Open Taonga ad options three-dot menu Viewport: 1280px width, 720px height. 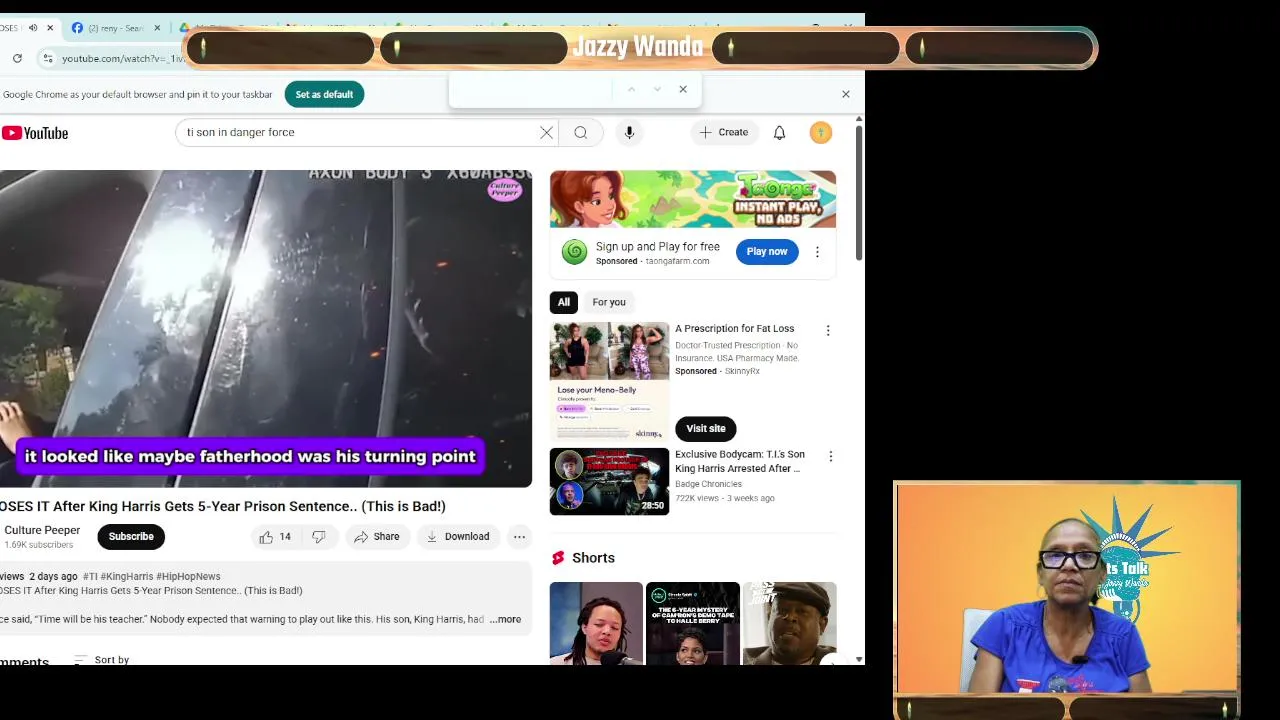coord(817,252)
